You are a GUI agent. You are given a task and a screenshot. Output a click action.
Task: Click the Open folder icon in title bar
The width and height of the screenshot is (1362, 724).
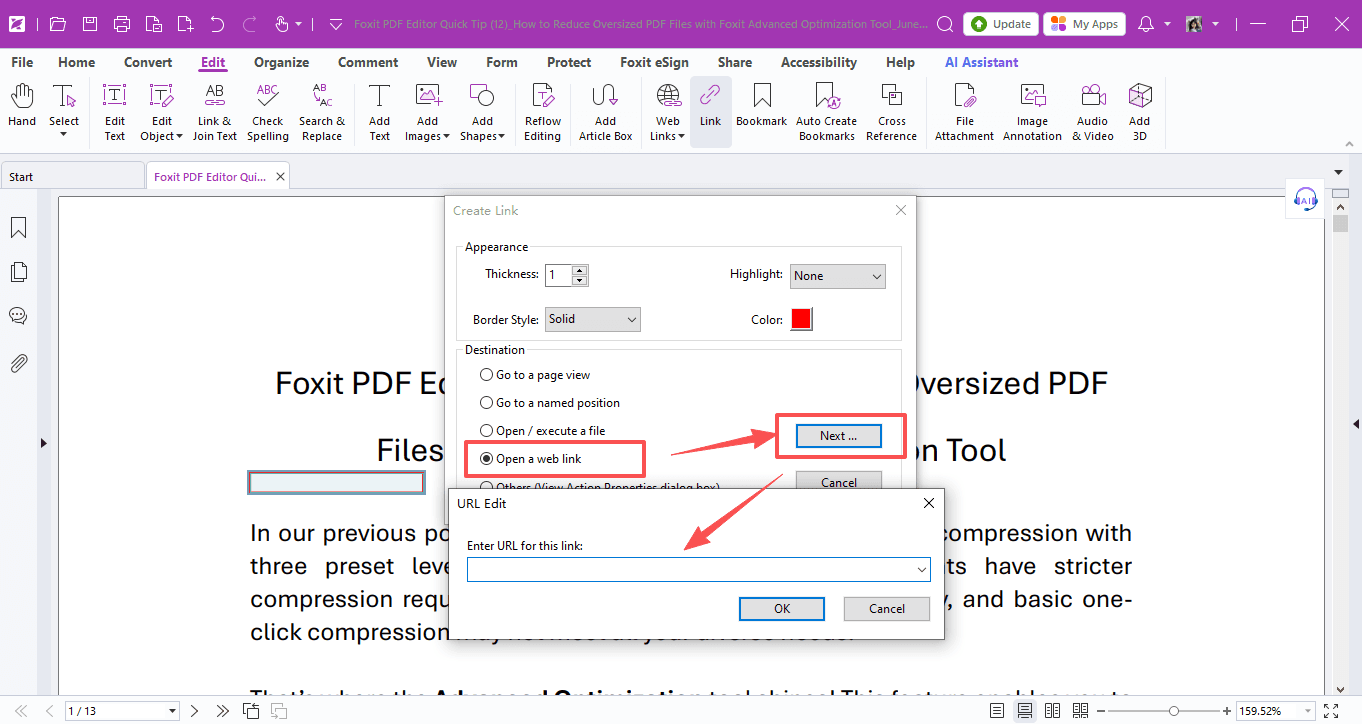(x=58, y=23)
